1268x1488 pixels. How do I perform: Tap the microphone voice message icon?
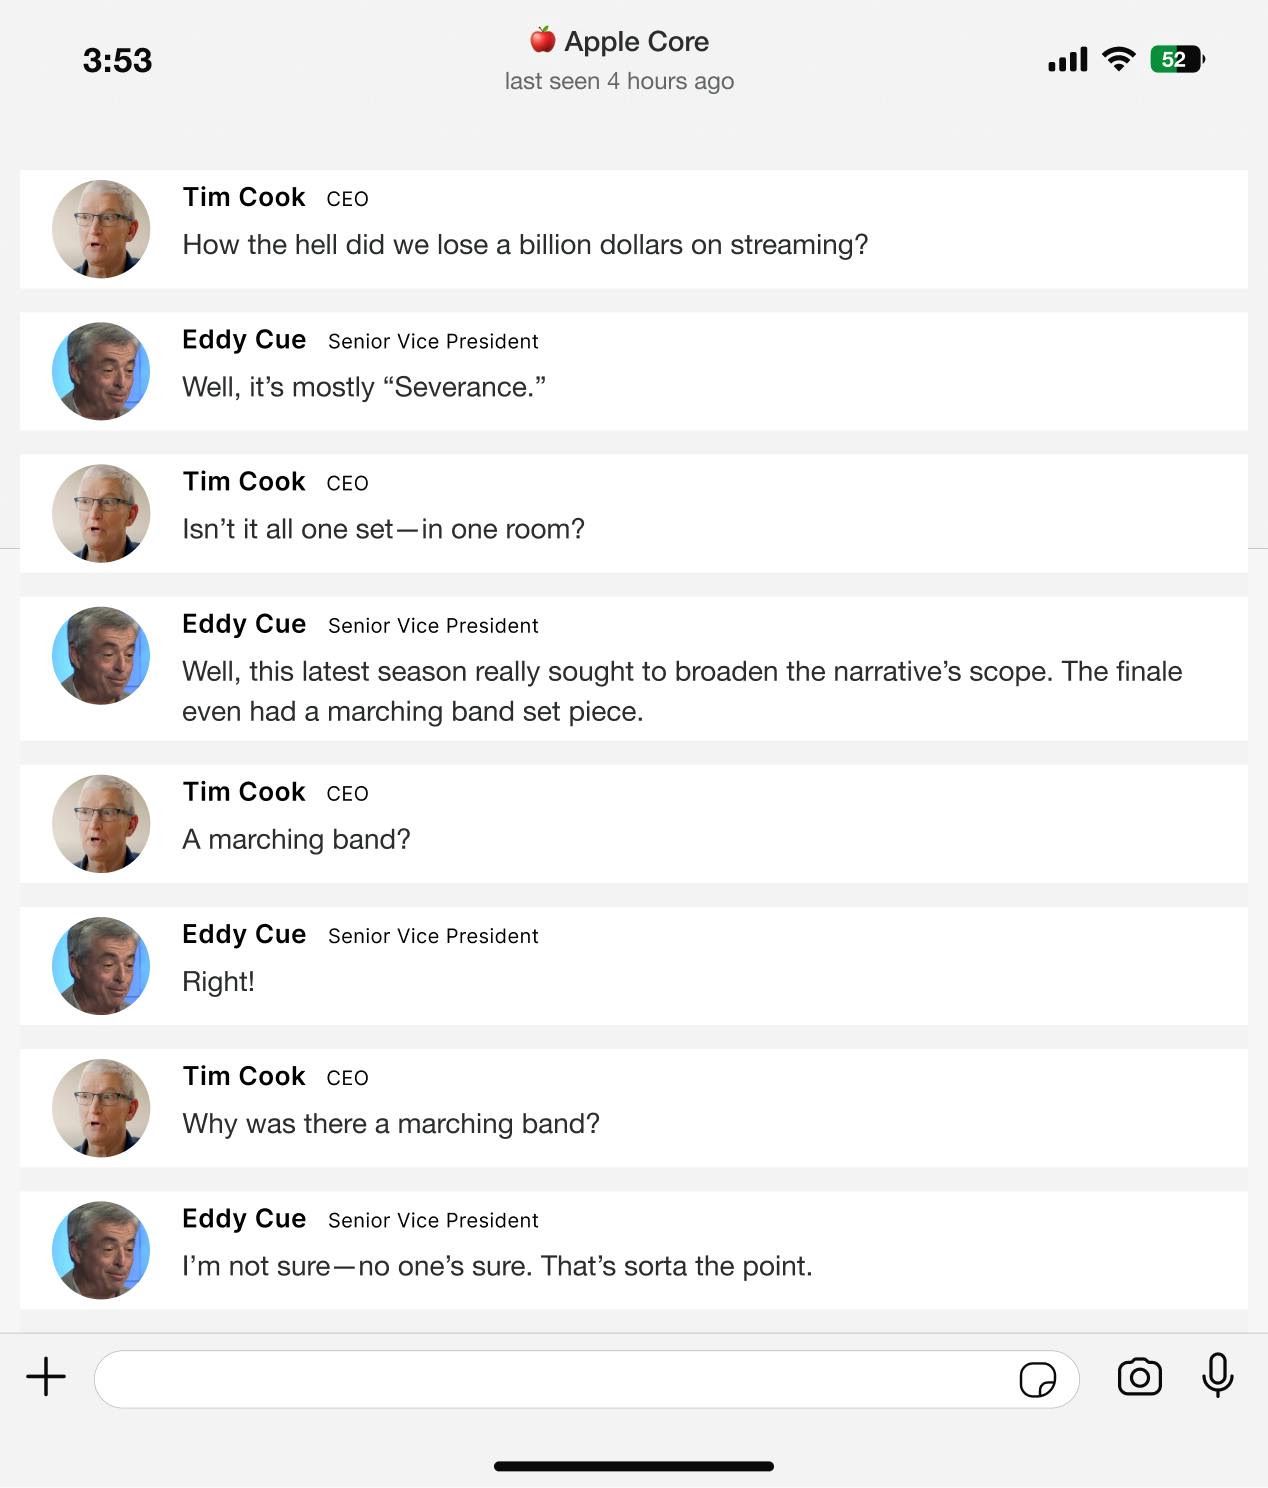(x=1217, y=1375)
